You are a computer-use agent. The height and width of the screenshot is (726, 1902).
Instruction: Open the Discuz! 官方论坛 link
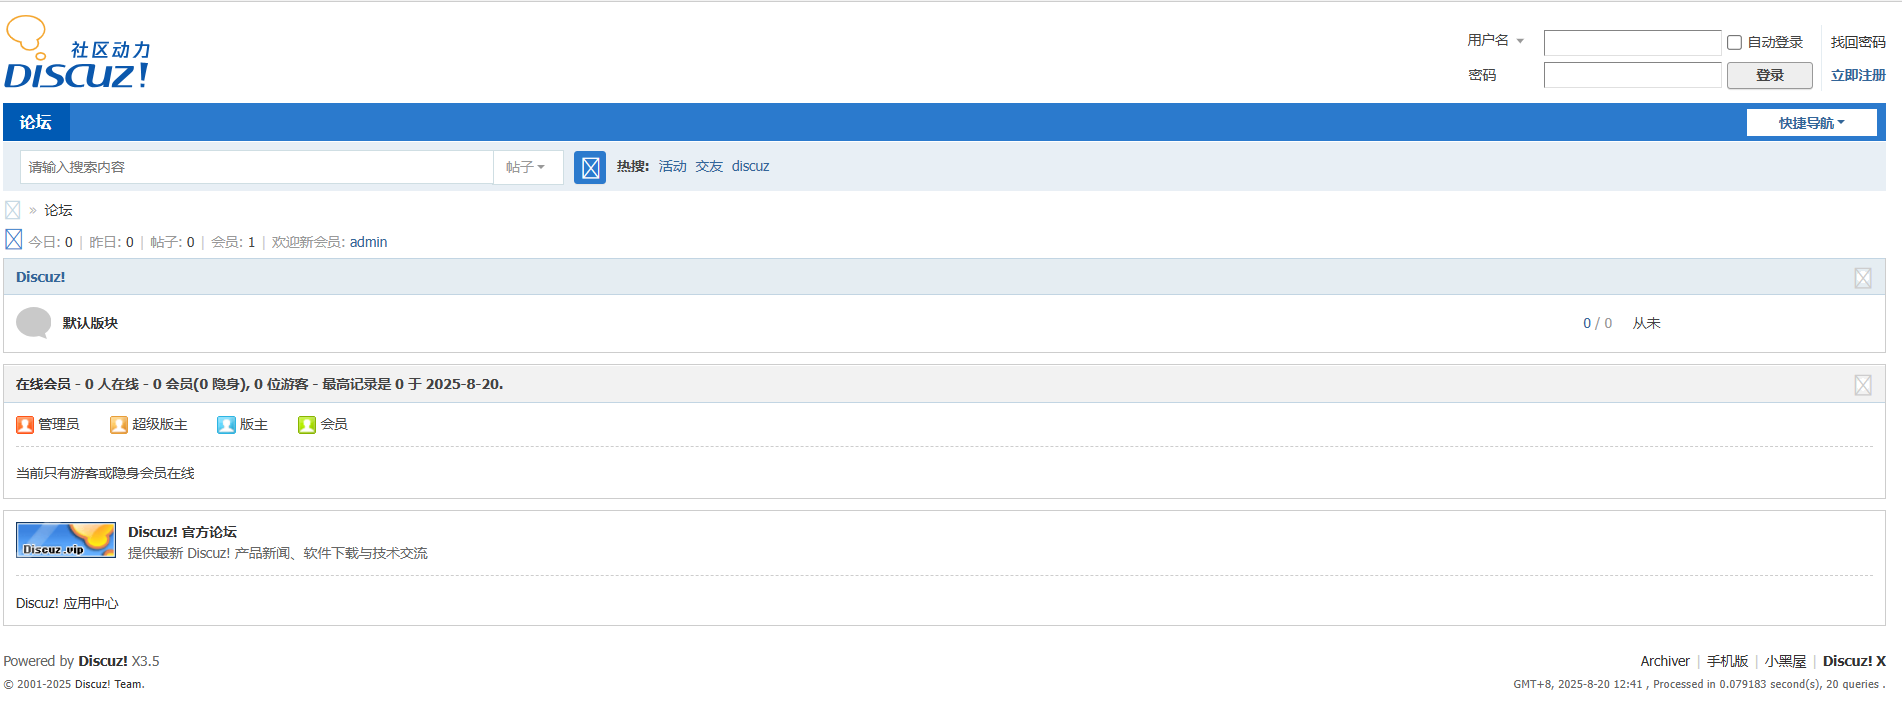coord(182,532)
